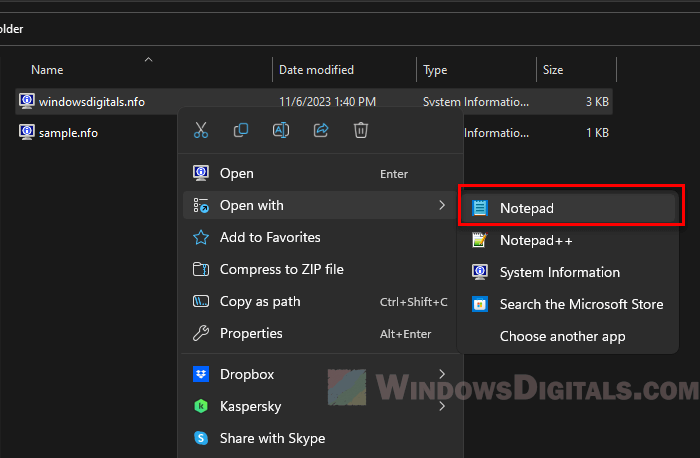Open file with Notepad++
The width and height of the screenshot is (700, 458).
[568, 240]
